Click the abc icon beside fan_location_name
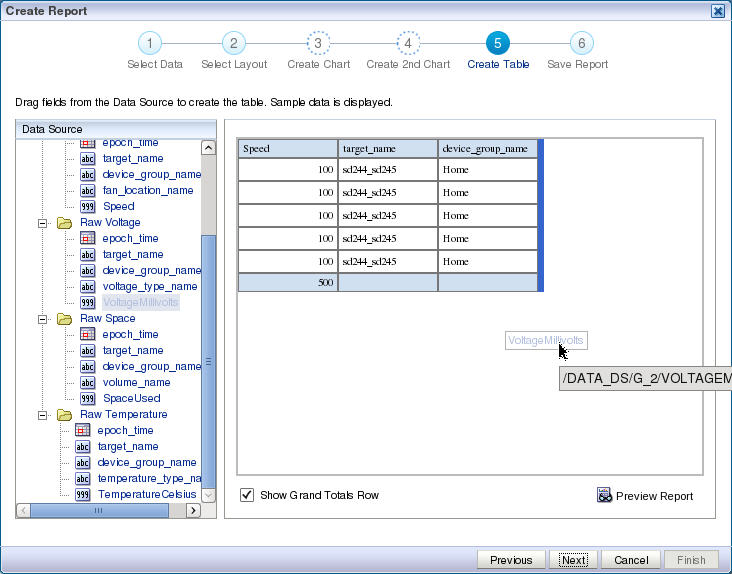This screenshot has width=732, height=574. (88, 190)
